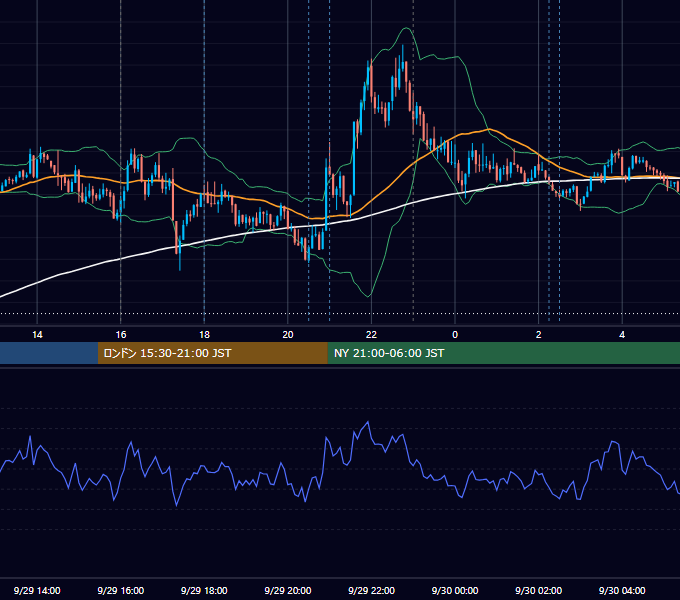Viewport: 680px width, 600px height.
Task: Click the 9/29 14:00 date label
Action: click(37, 590)
